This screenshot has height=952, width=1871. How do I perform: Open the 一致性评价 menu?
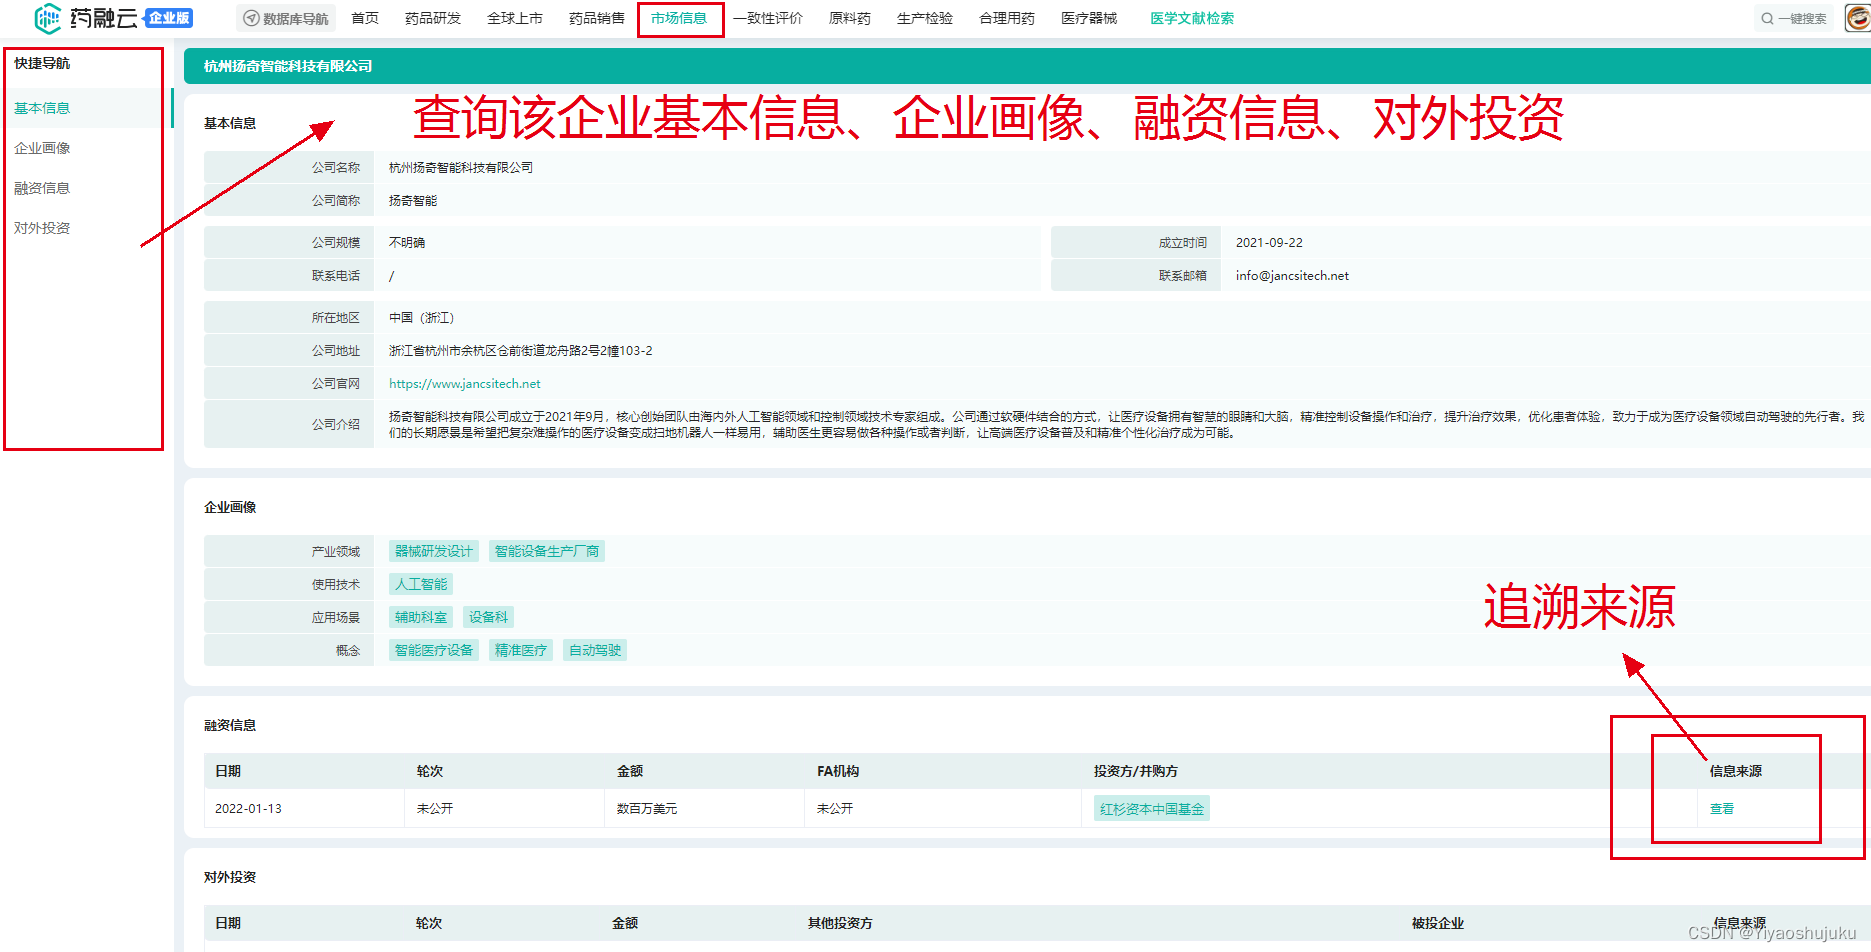coord(768,18)
